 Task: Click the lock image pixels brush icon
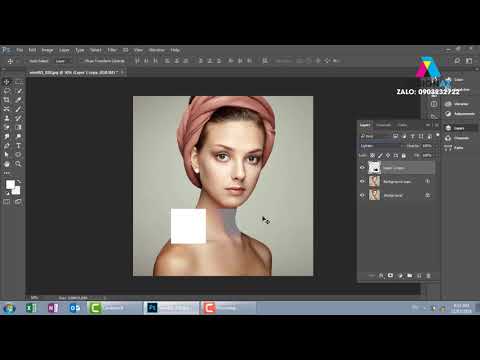[x=380, y=156]
